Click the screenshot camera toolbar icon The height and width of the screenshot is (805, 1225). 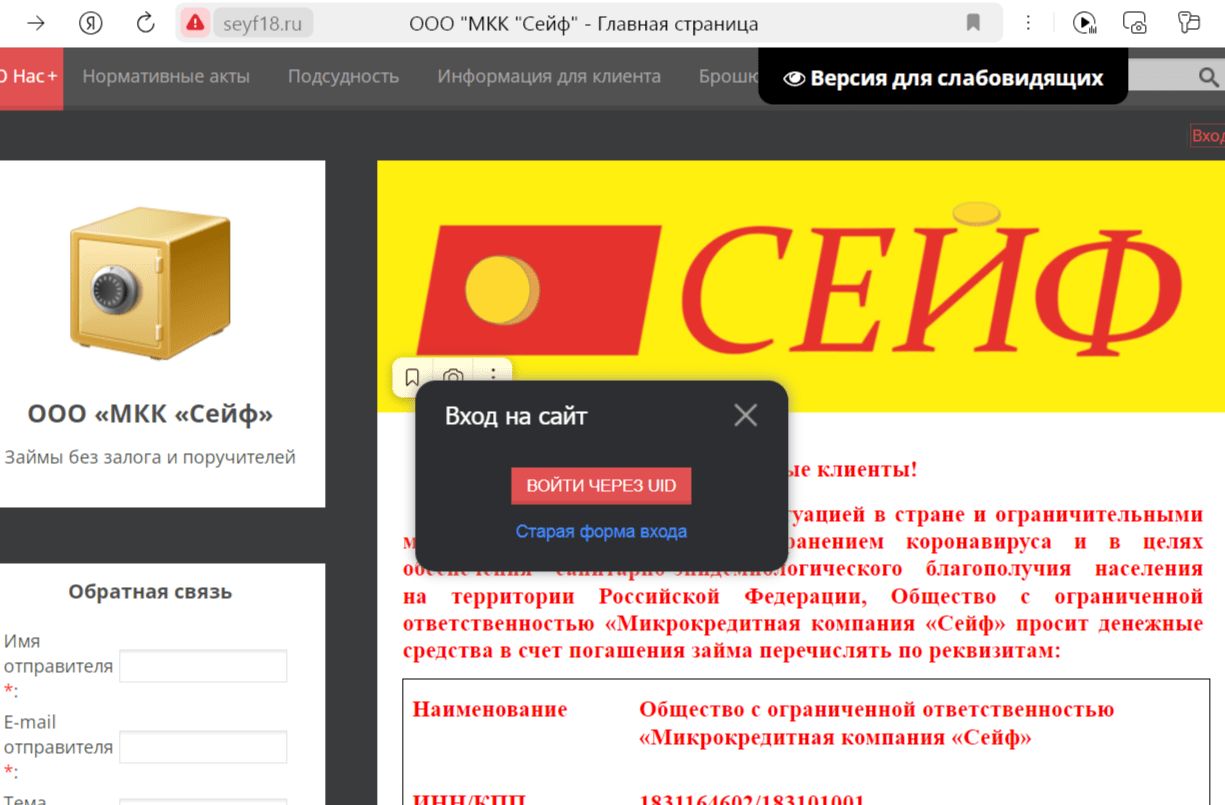[x=1135, y=23]
